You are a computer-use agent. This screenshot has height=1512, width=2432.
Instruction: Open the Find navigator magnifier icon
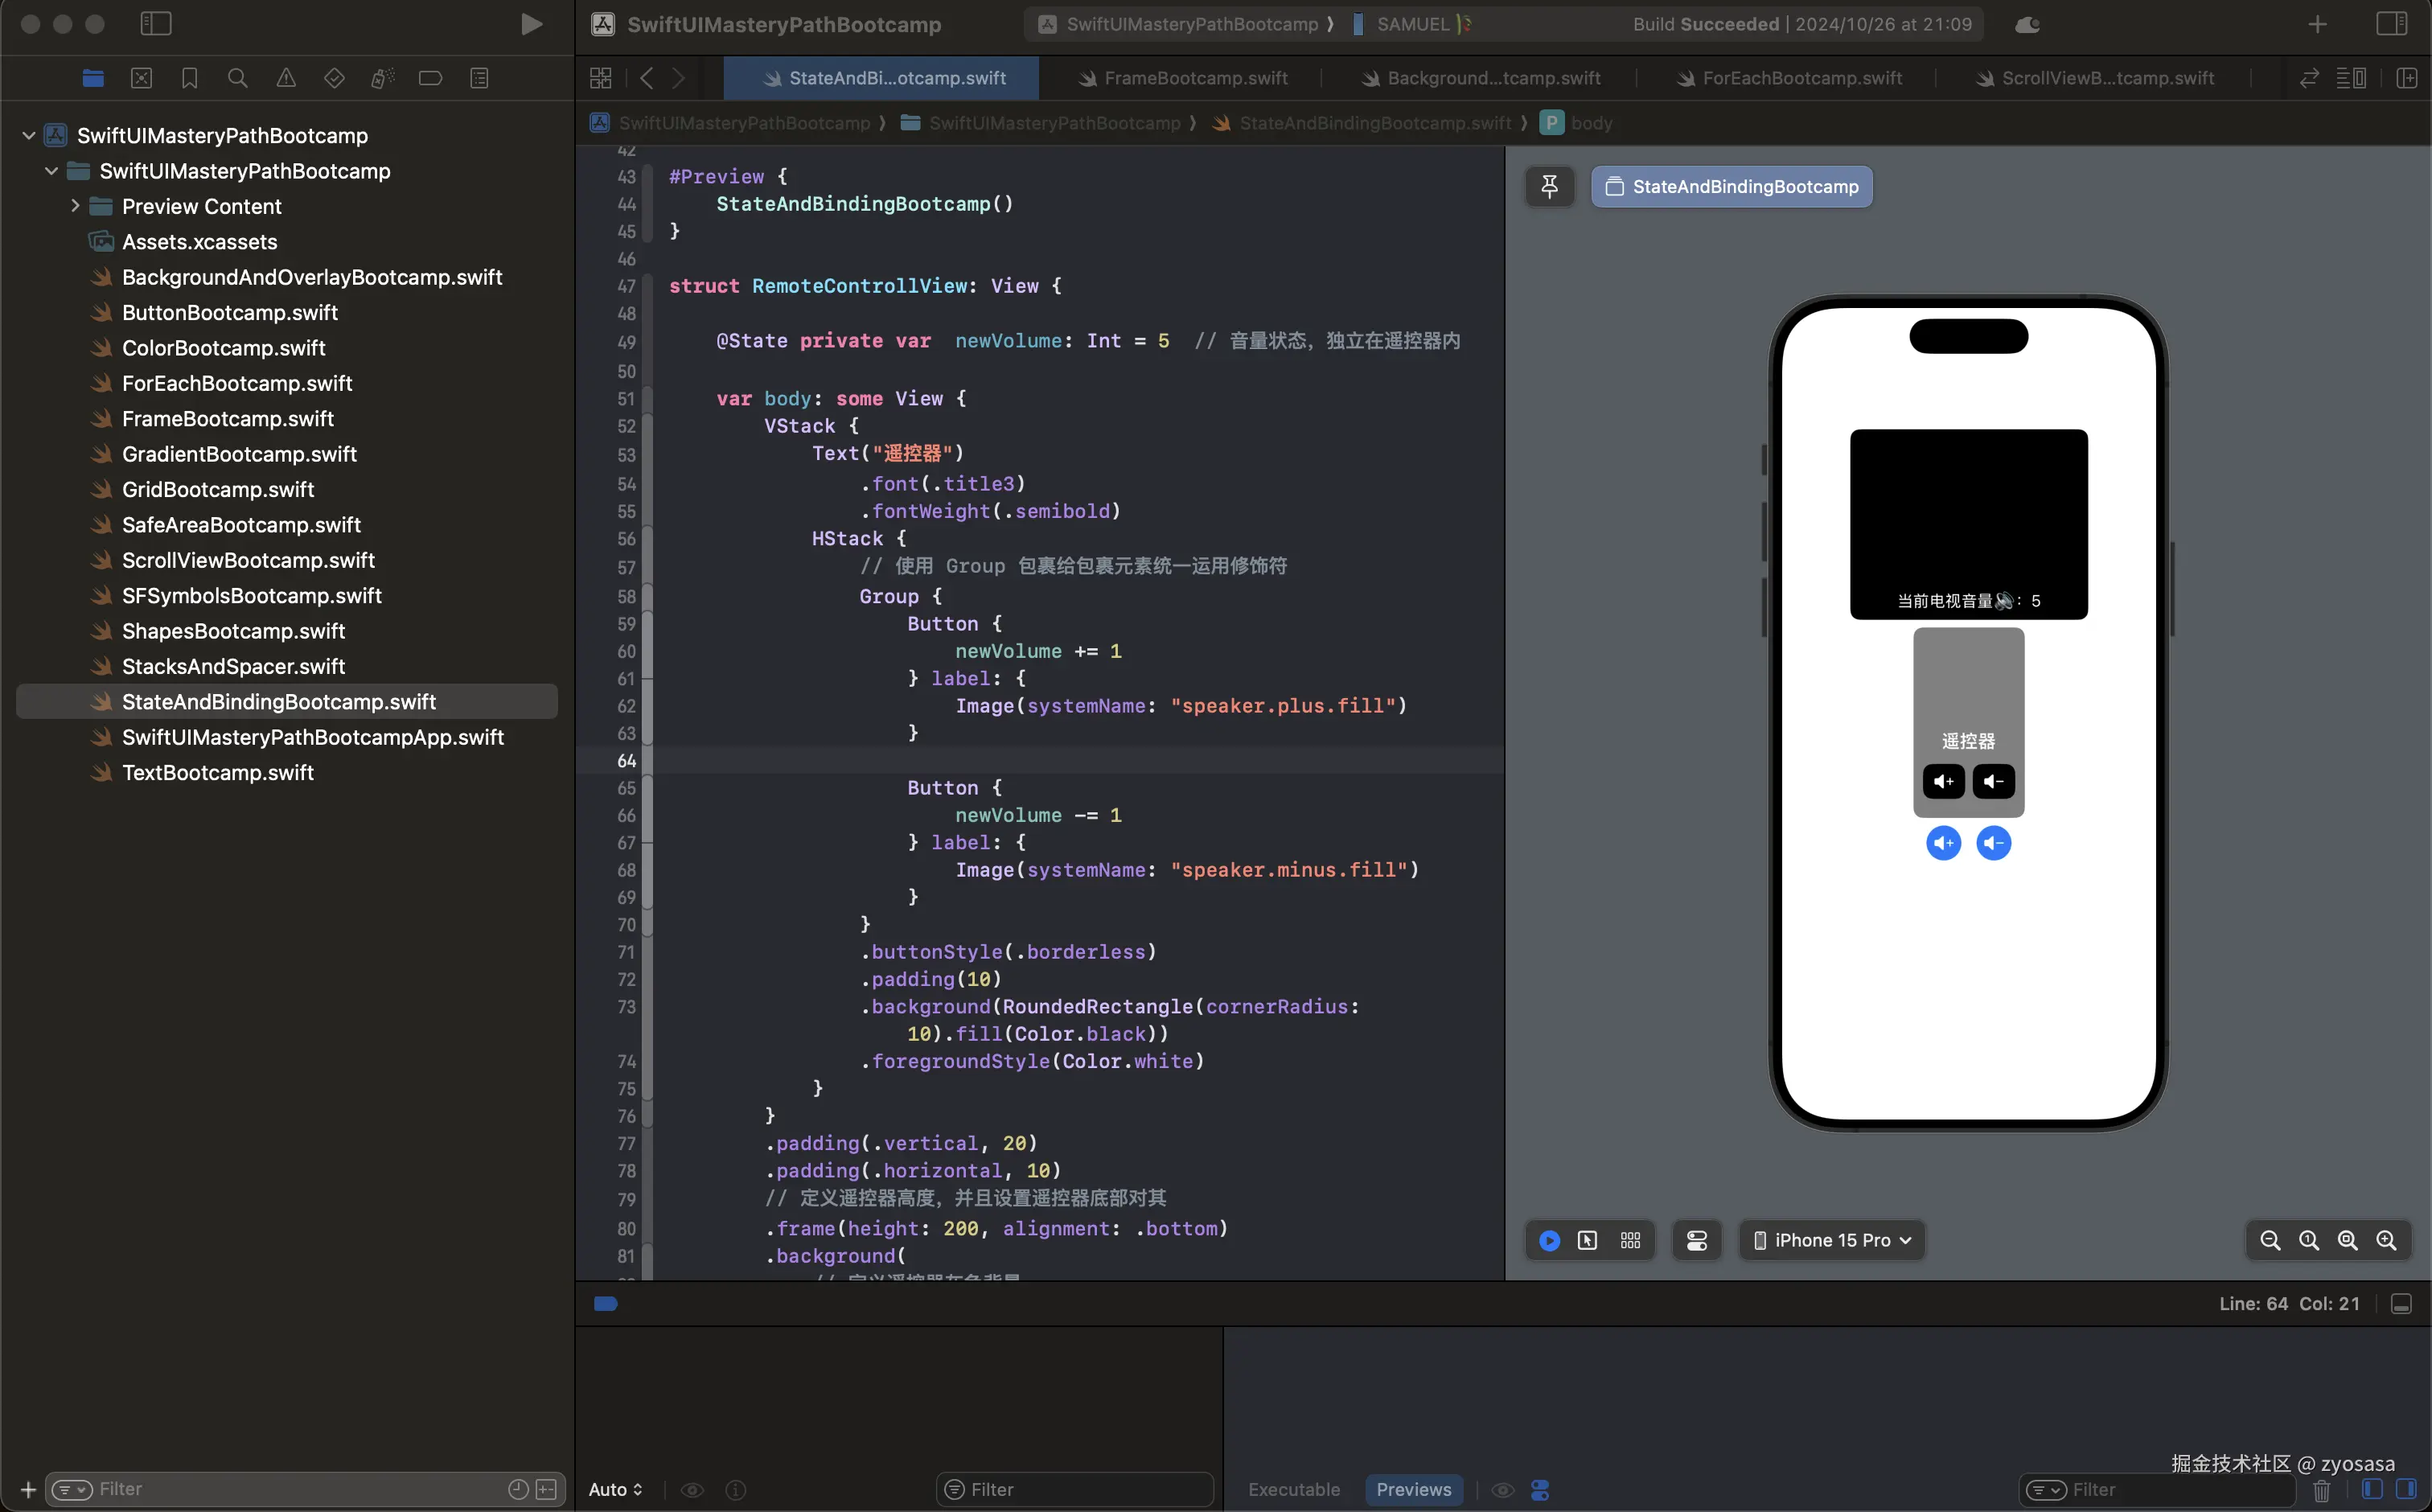click(x=237, y=78)
